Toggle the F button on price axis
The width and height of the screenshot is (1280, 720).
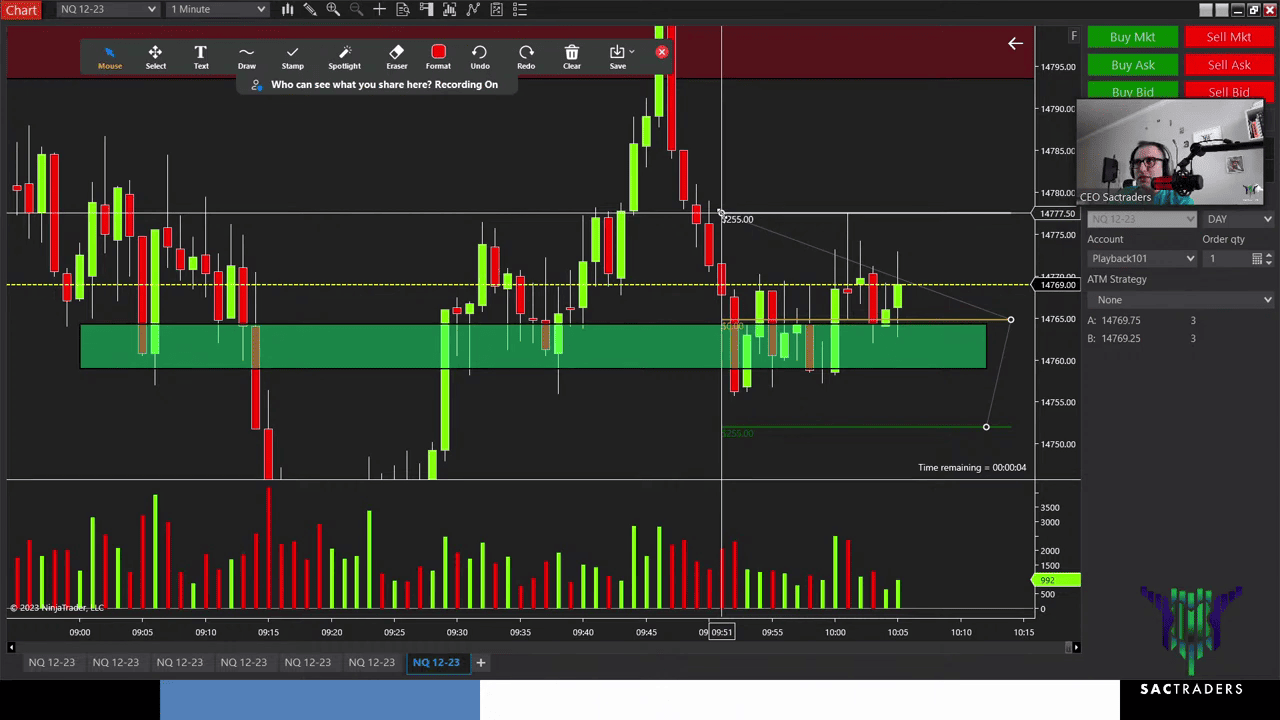(1074, 36)
